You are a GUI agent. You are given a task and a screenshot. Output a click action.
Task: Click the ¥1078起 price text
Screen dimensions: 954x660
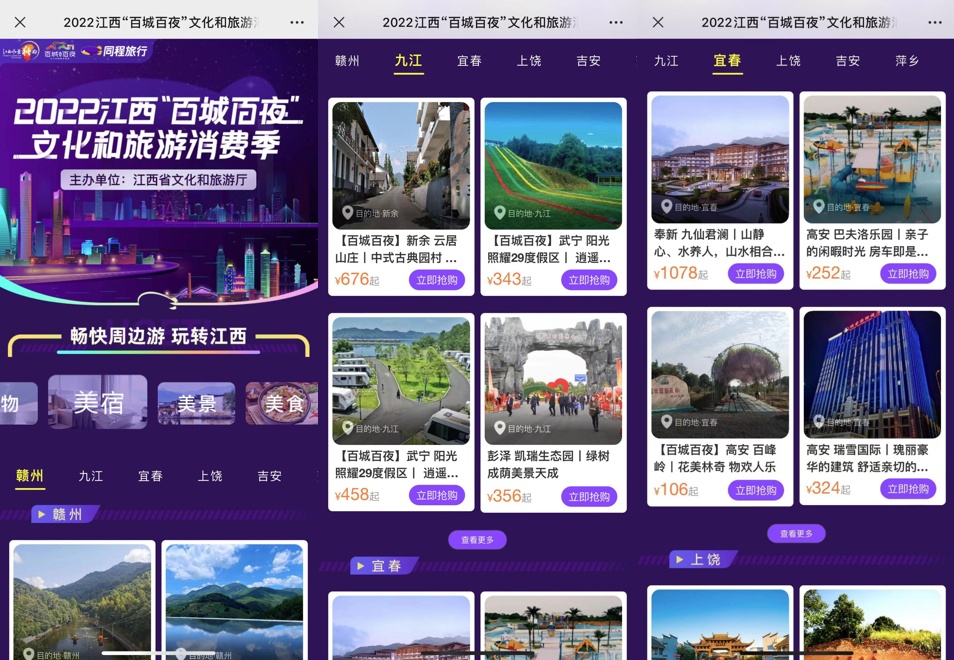[x=681, y=274]
